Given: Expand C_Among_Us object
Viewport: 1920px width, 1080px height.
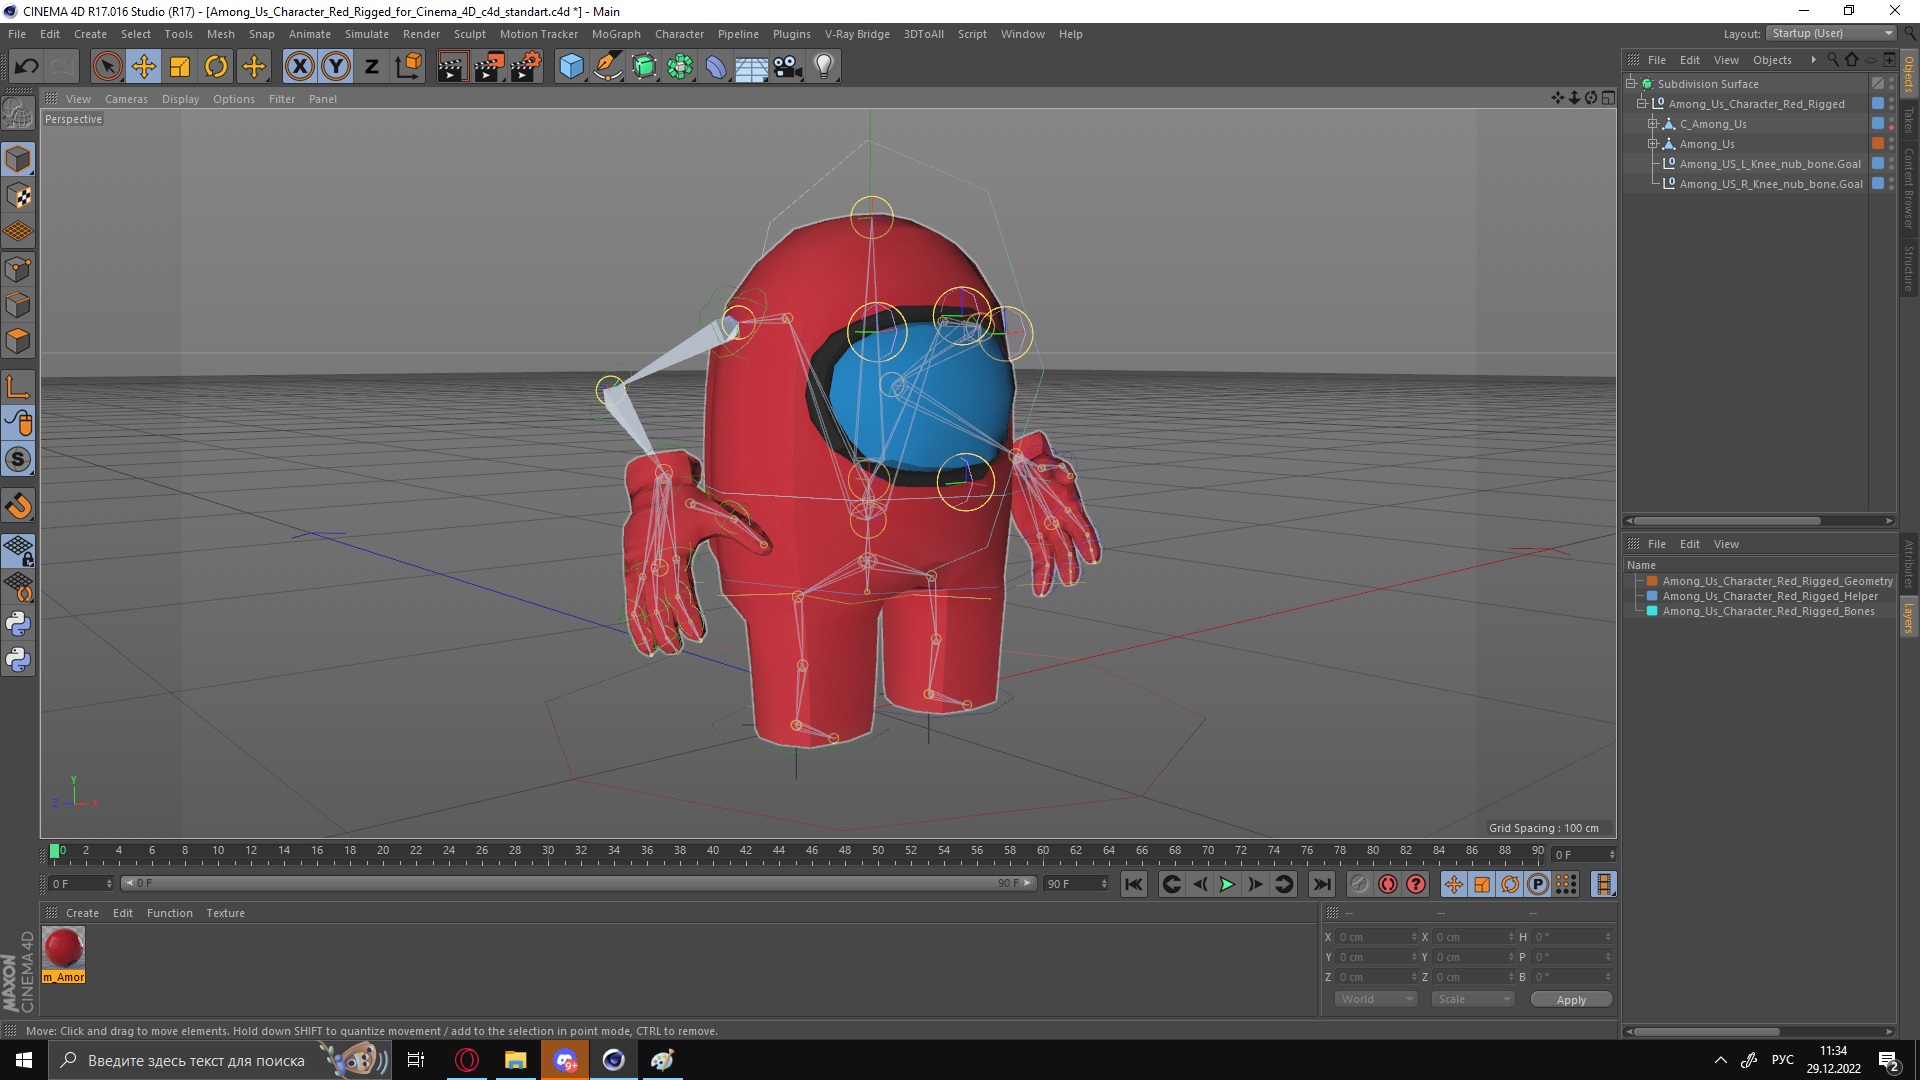Looking at the screenshot, I should pyautogui.click(x=1653, y=124).
